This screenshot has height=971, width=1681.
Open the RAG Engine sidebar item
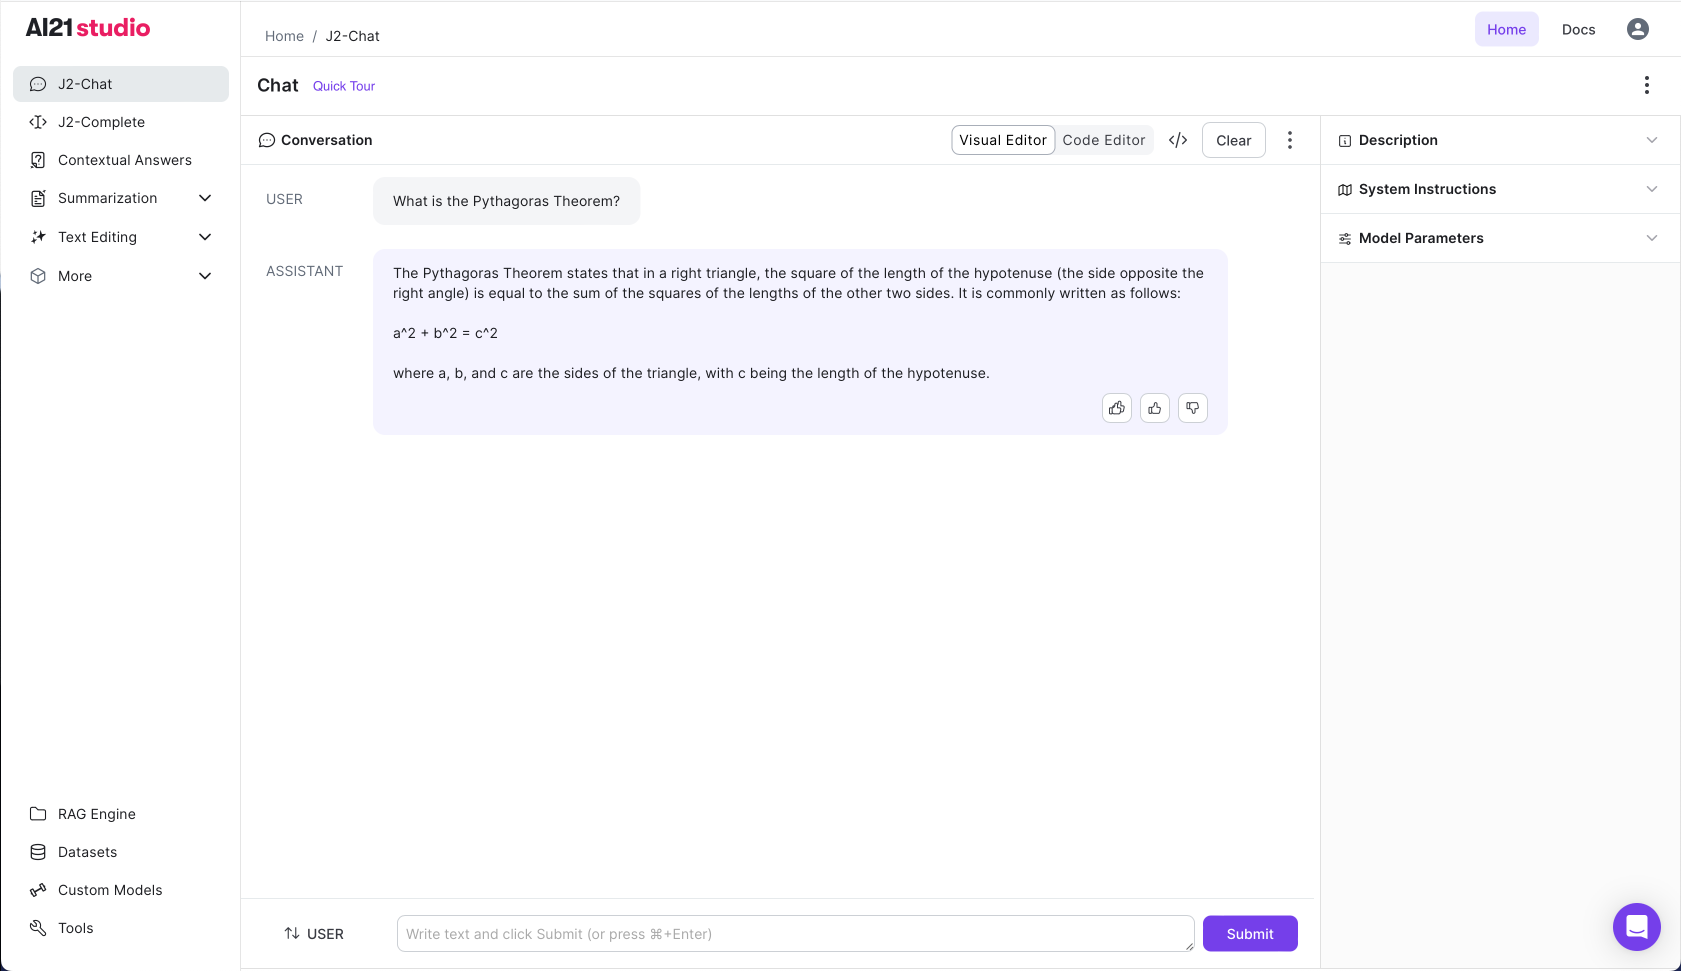(x=96, y=814)
